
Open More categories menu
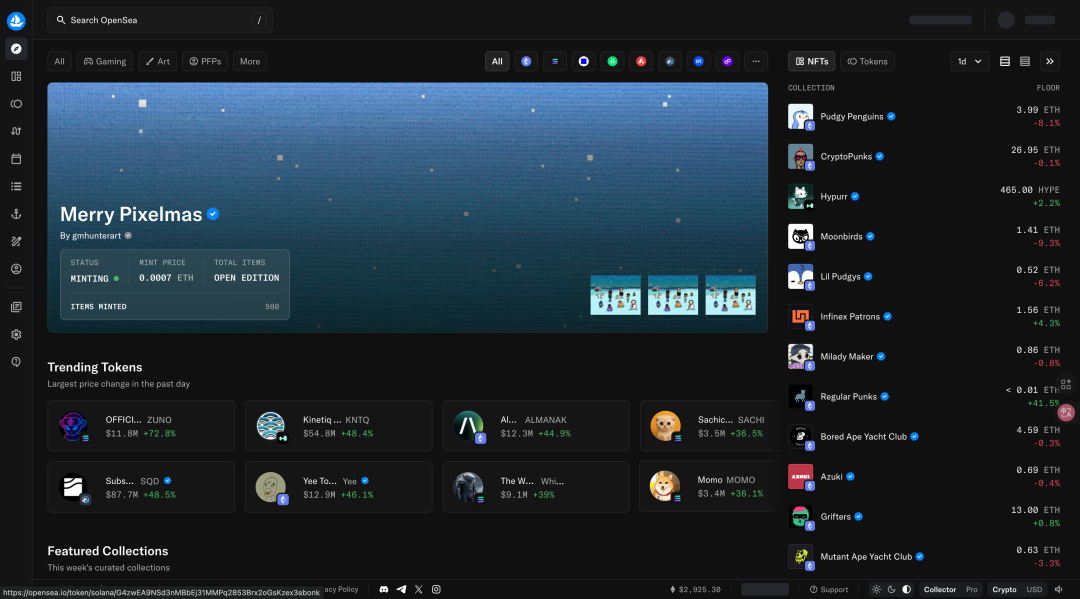pyautogui.click(x=250, y=61)
